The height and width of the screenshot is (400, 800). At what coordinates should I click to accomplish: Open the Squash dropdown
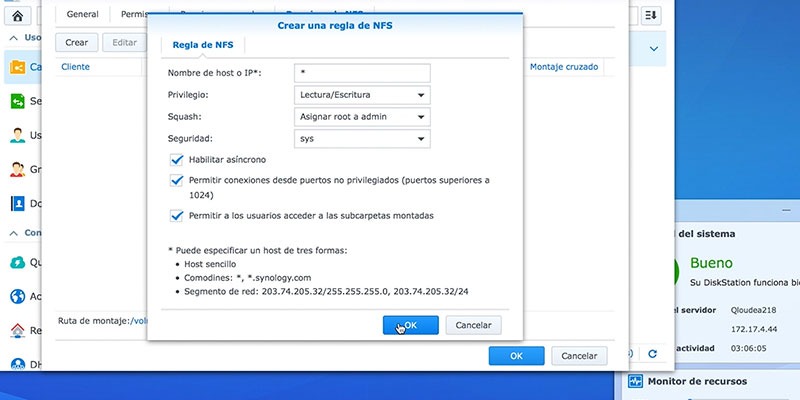(x=362, y=117)
